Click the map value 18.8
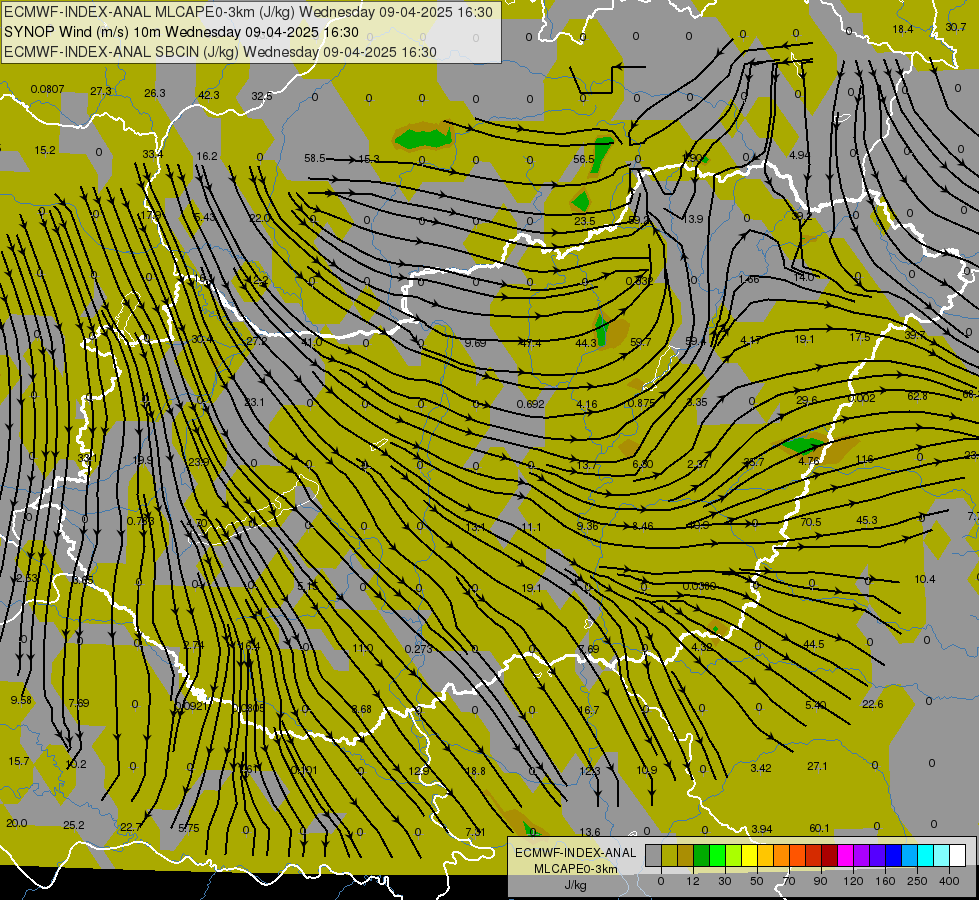979x900 pixels. tap(475, 771)
